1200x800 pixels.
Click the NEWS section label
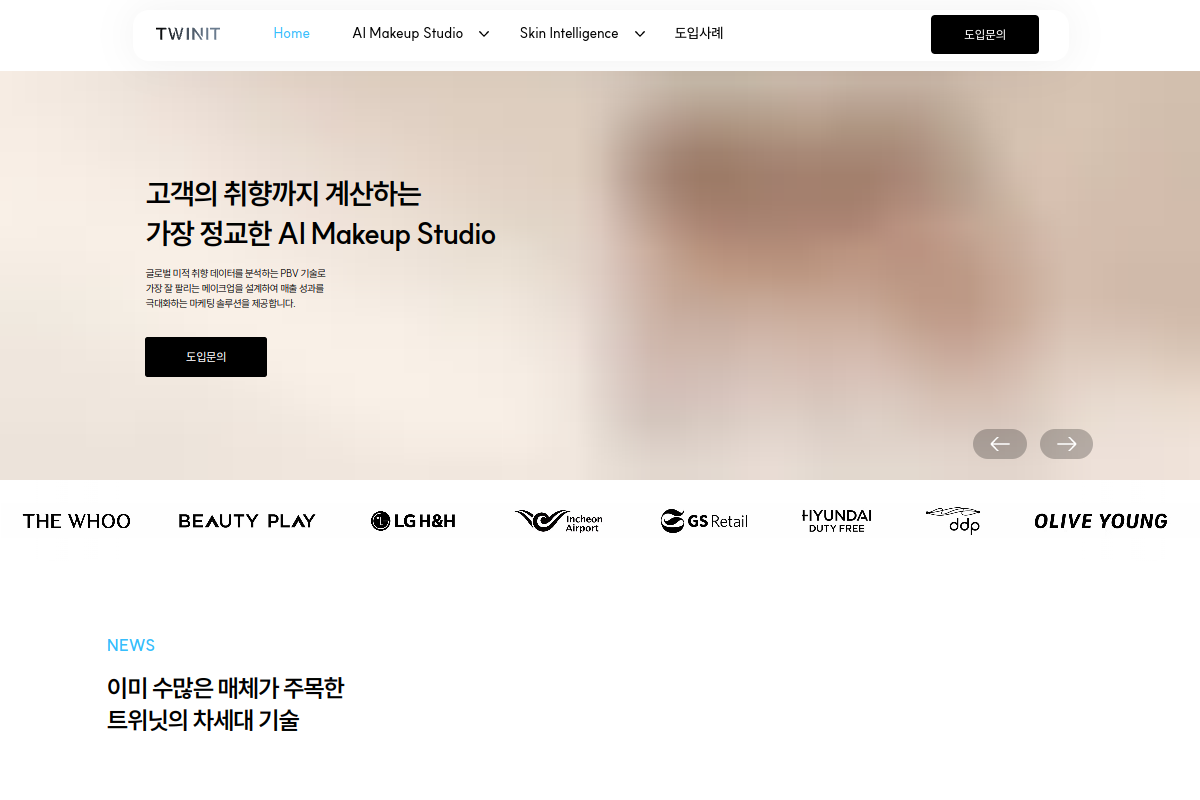(131, 646)
